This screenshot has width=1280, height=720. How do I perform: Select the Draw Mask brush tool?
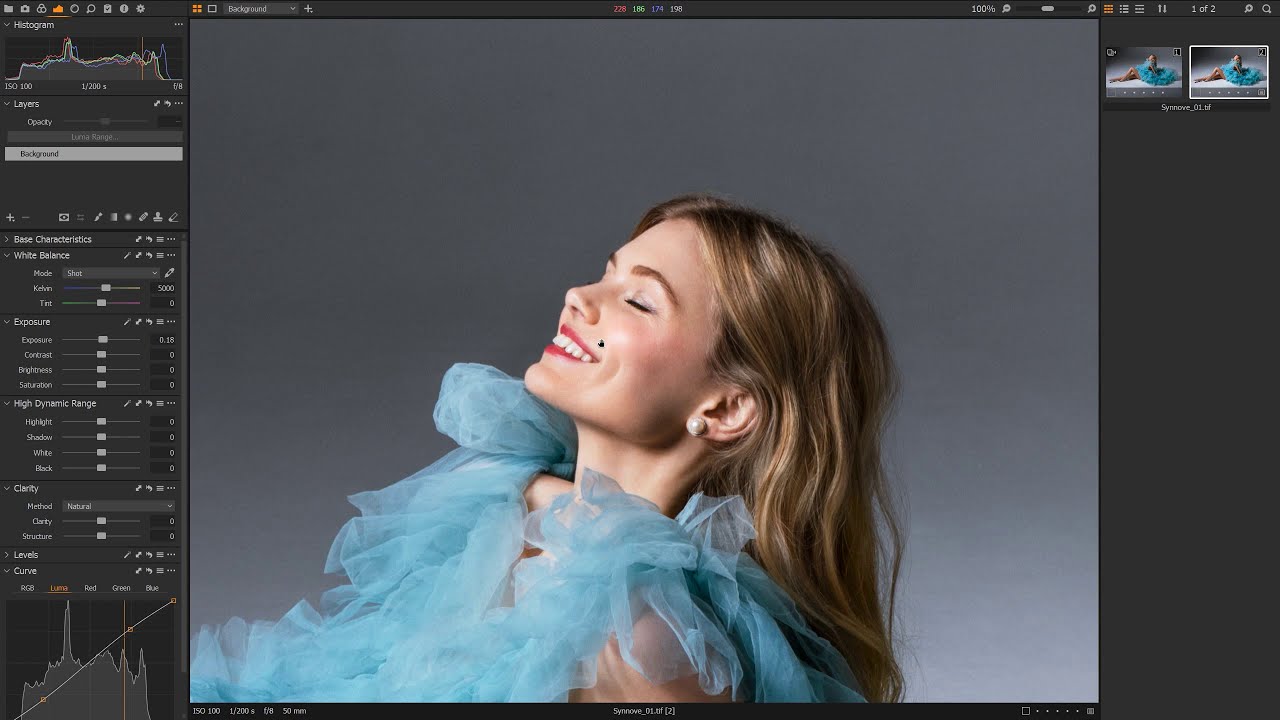tap(98, 217)
